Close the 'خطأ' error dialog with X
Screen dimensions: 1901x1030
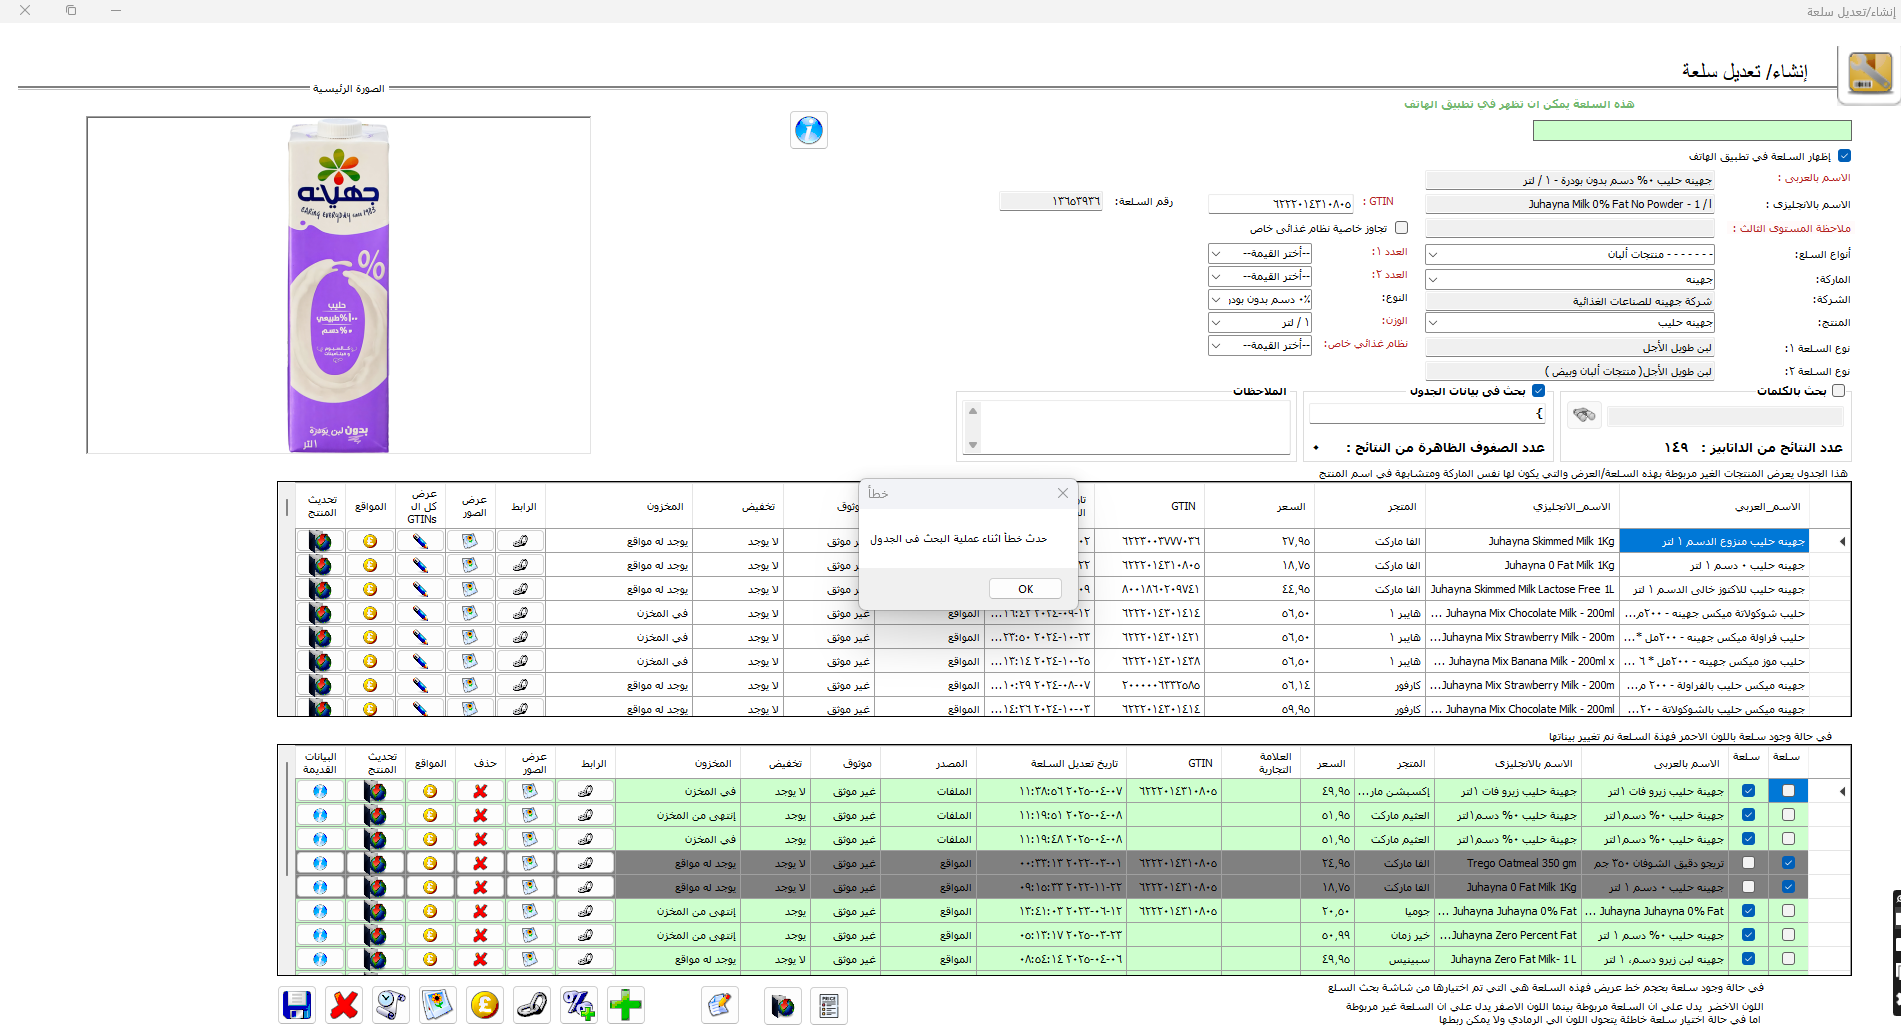point(1062,493)
